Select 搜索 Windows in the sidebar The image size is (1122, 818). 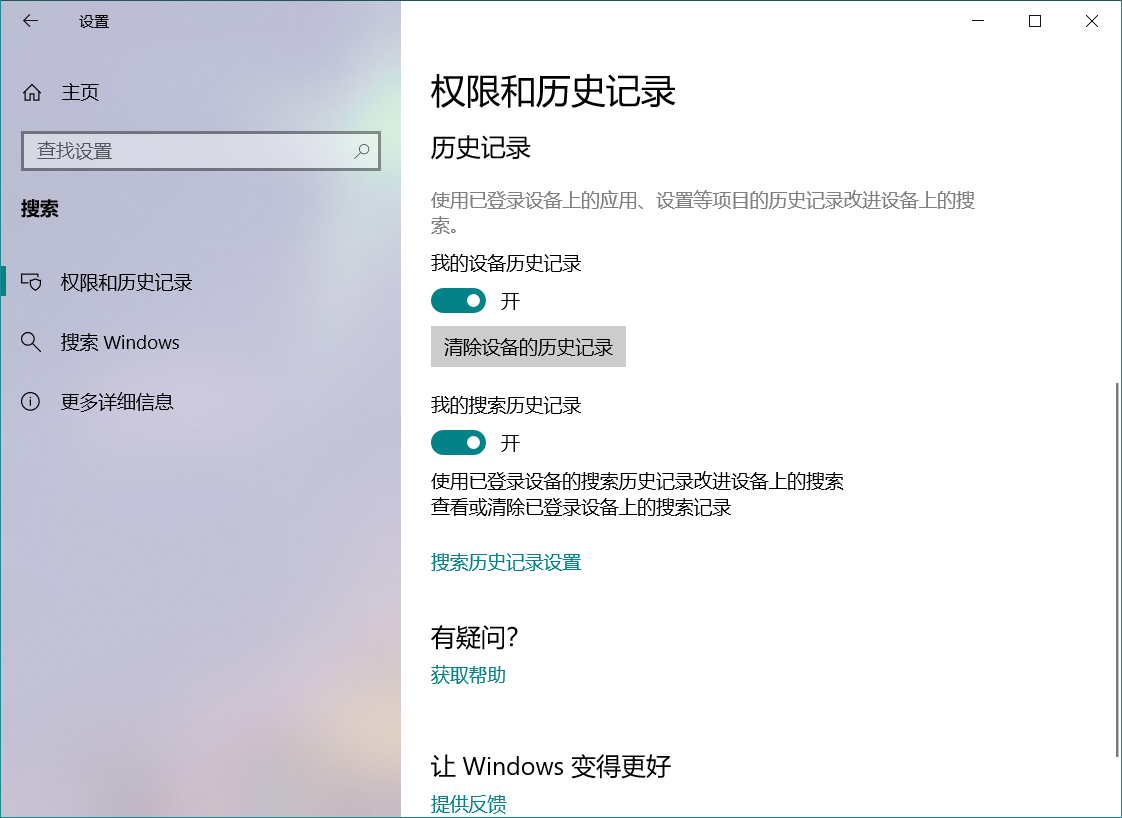(200, 342)
